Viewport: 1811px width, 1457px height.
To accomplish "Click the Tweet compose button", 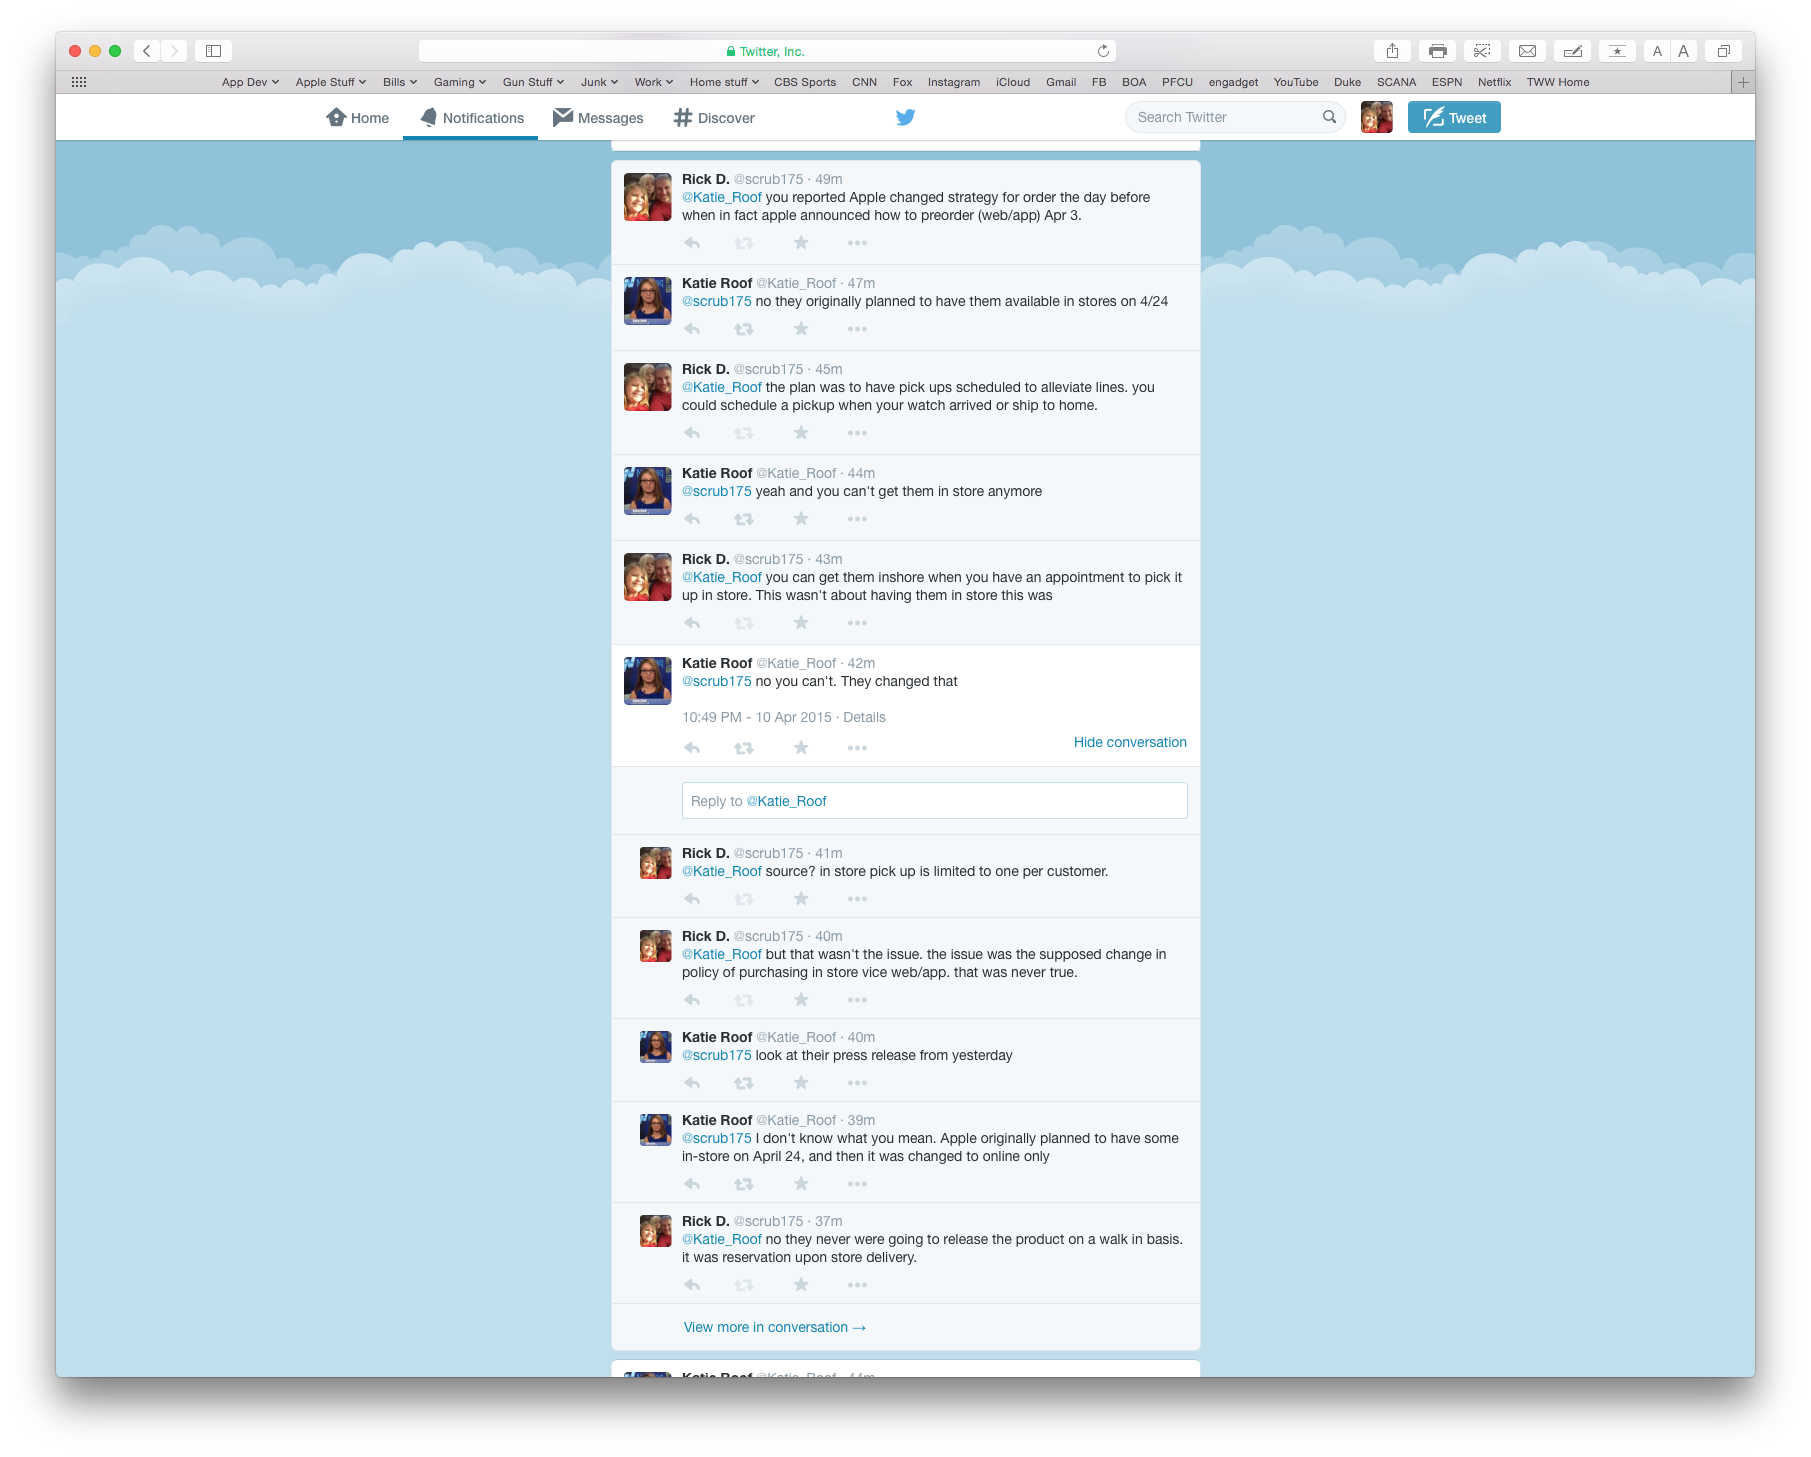I will click(x=1454, y=117).
